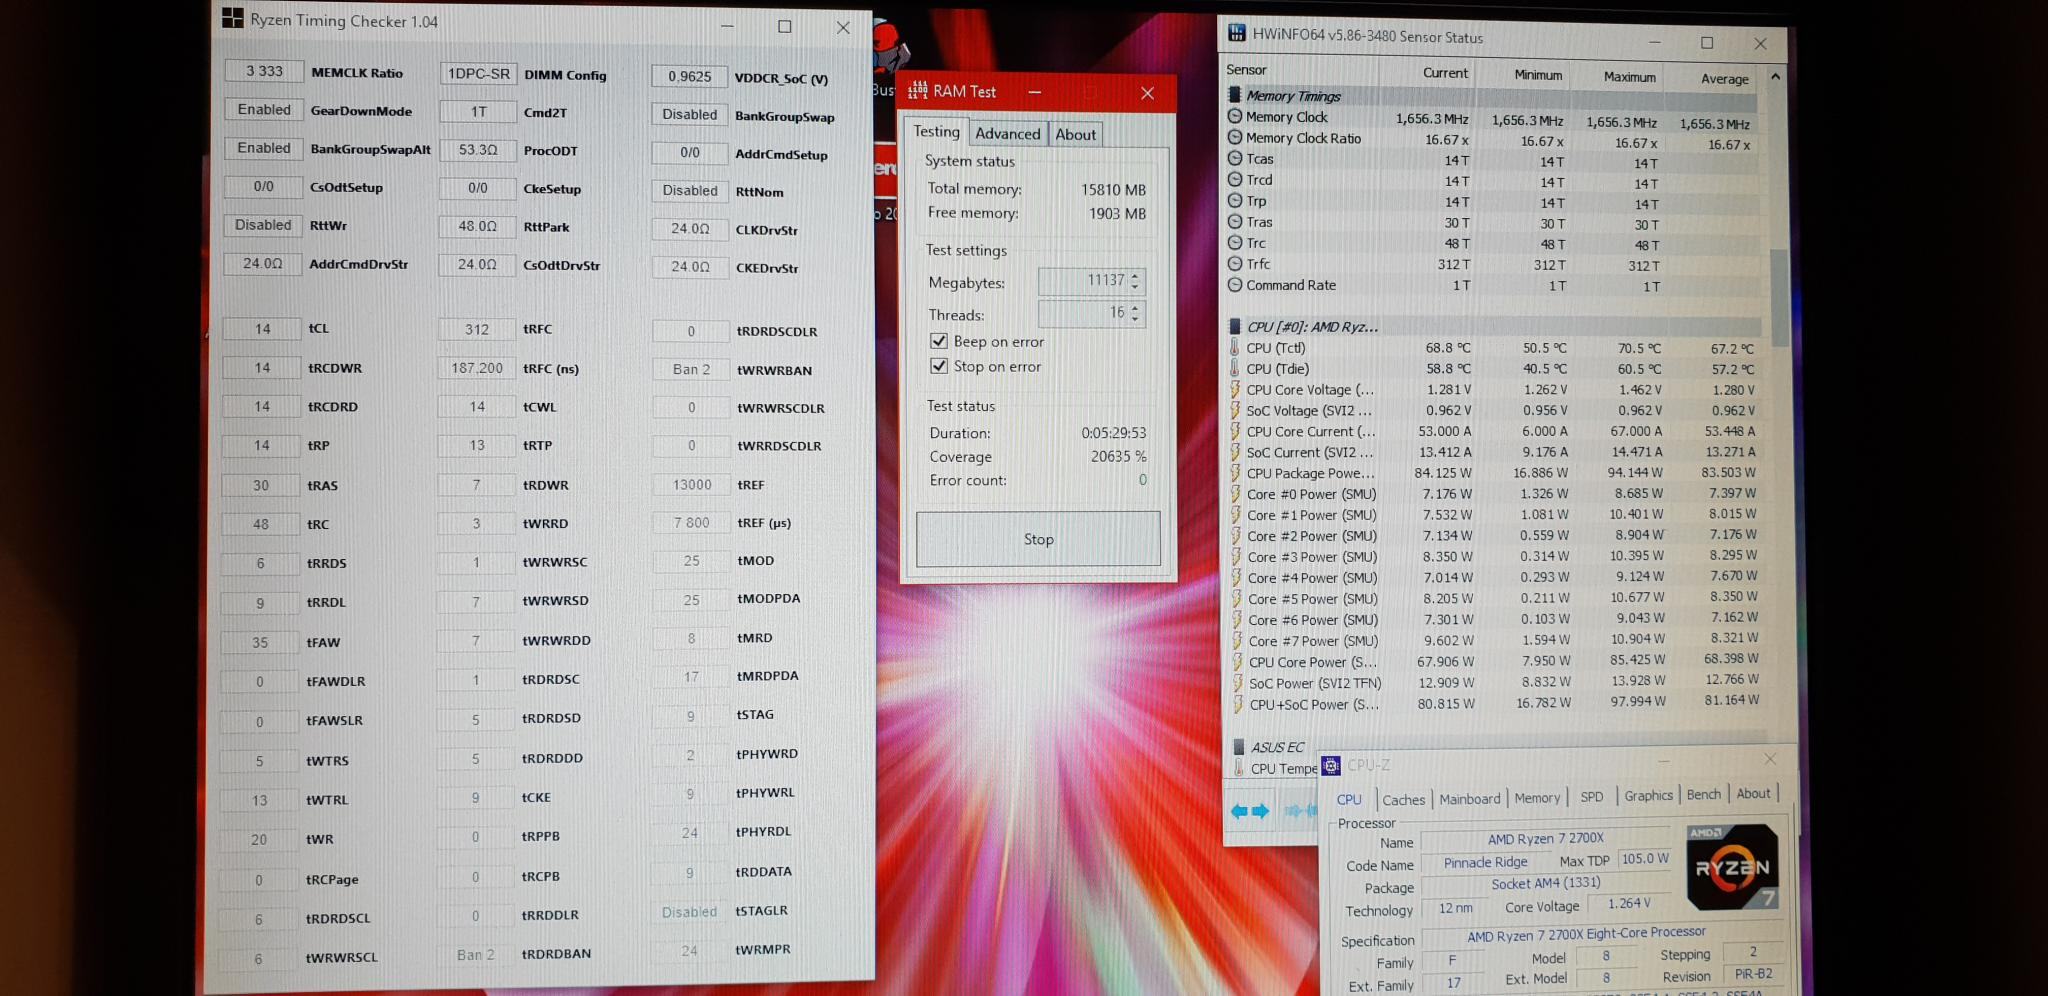
Task: Click the thermometer icon beside CPU (Tdie)
Action: pos(1235,368)
